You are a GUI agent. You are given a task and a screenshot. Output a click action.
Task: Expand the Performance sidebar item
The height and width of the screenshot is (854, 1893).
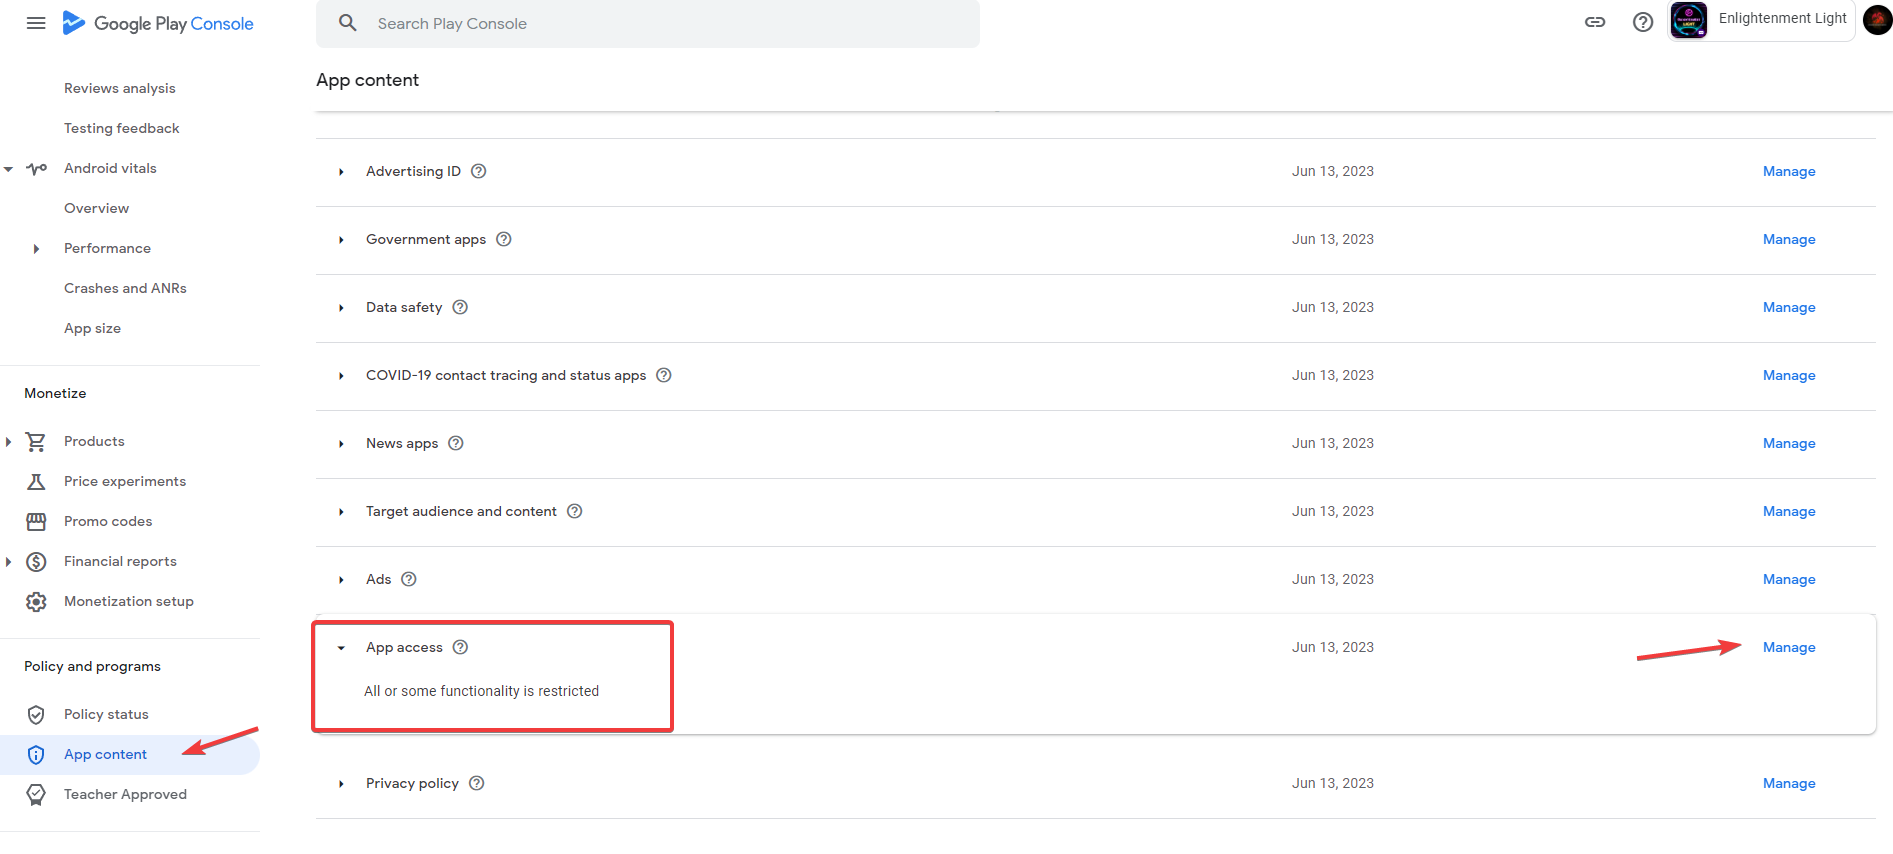(36, 249)
